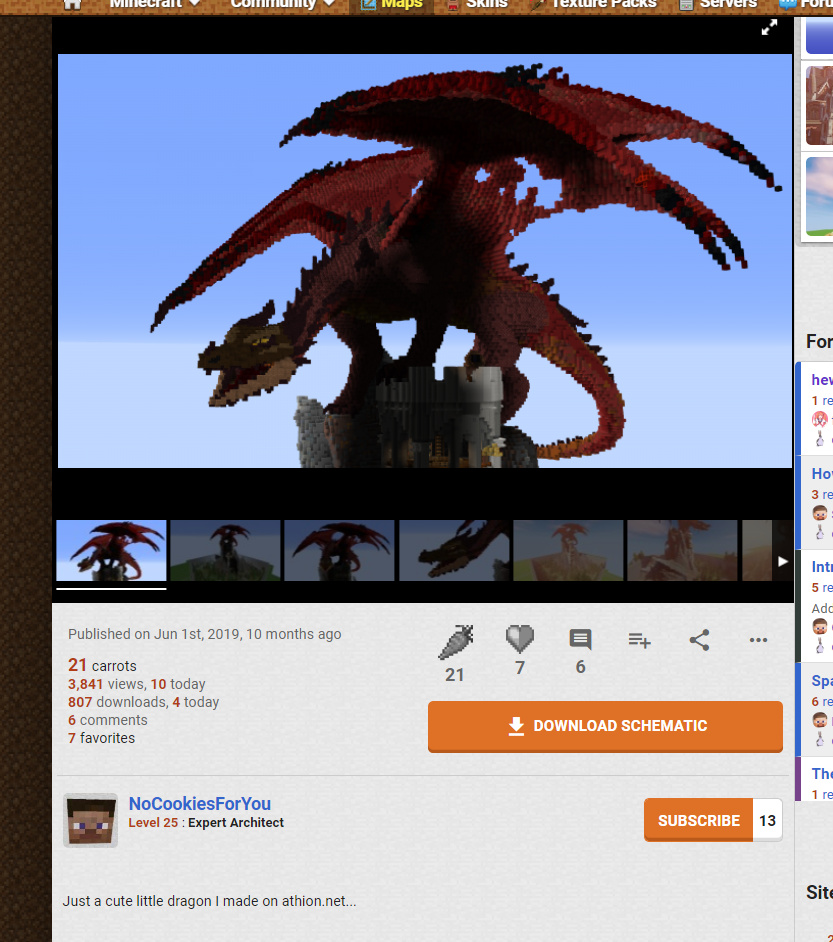The height and width of the screenshot is (942, 833).
Task: Select the first dragon thumbnail
Action: tap(111, 550)
